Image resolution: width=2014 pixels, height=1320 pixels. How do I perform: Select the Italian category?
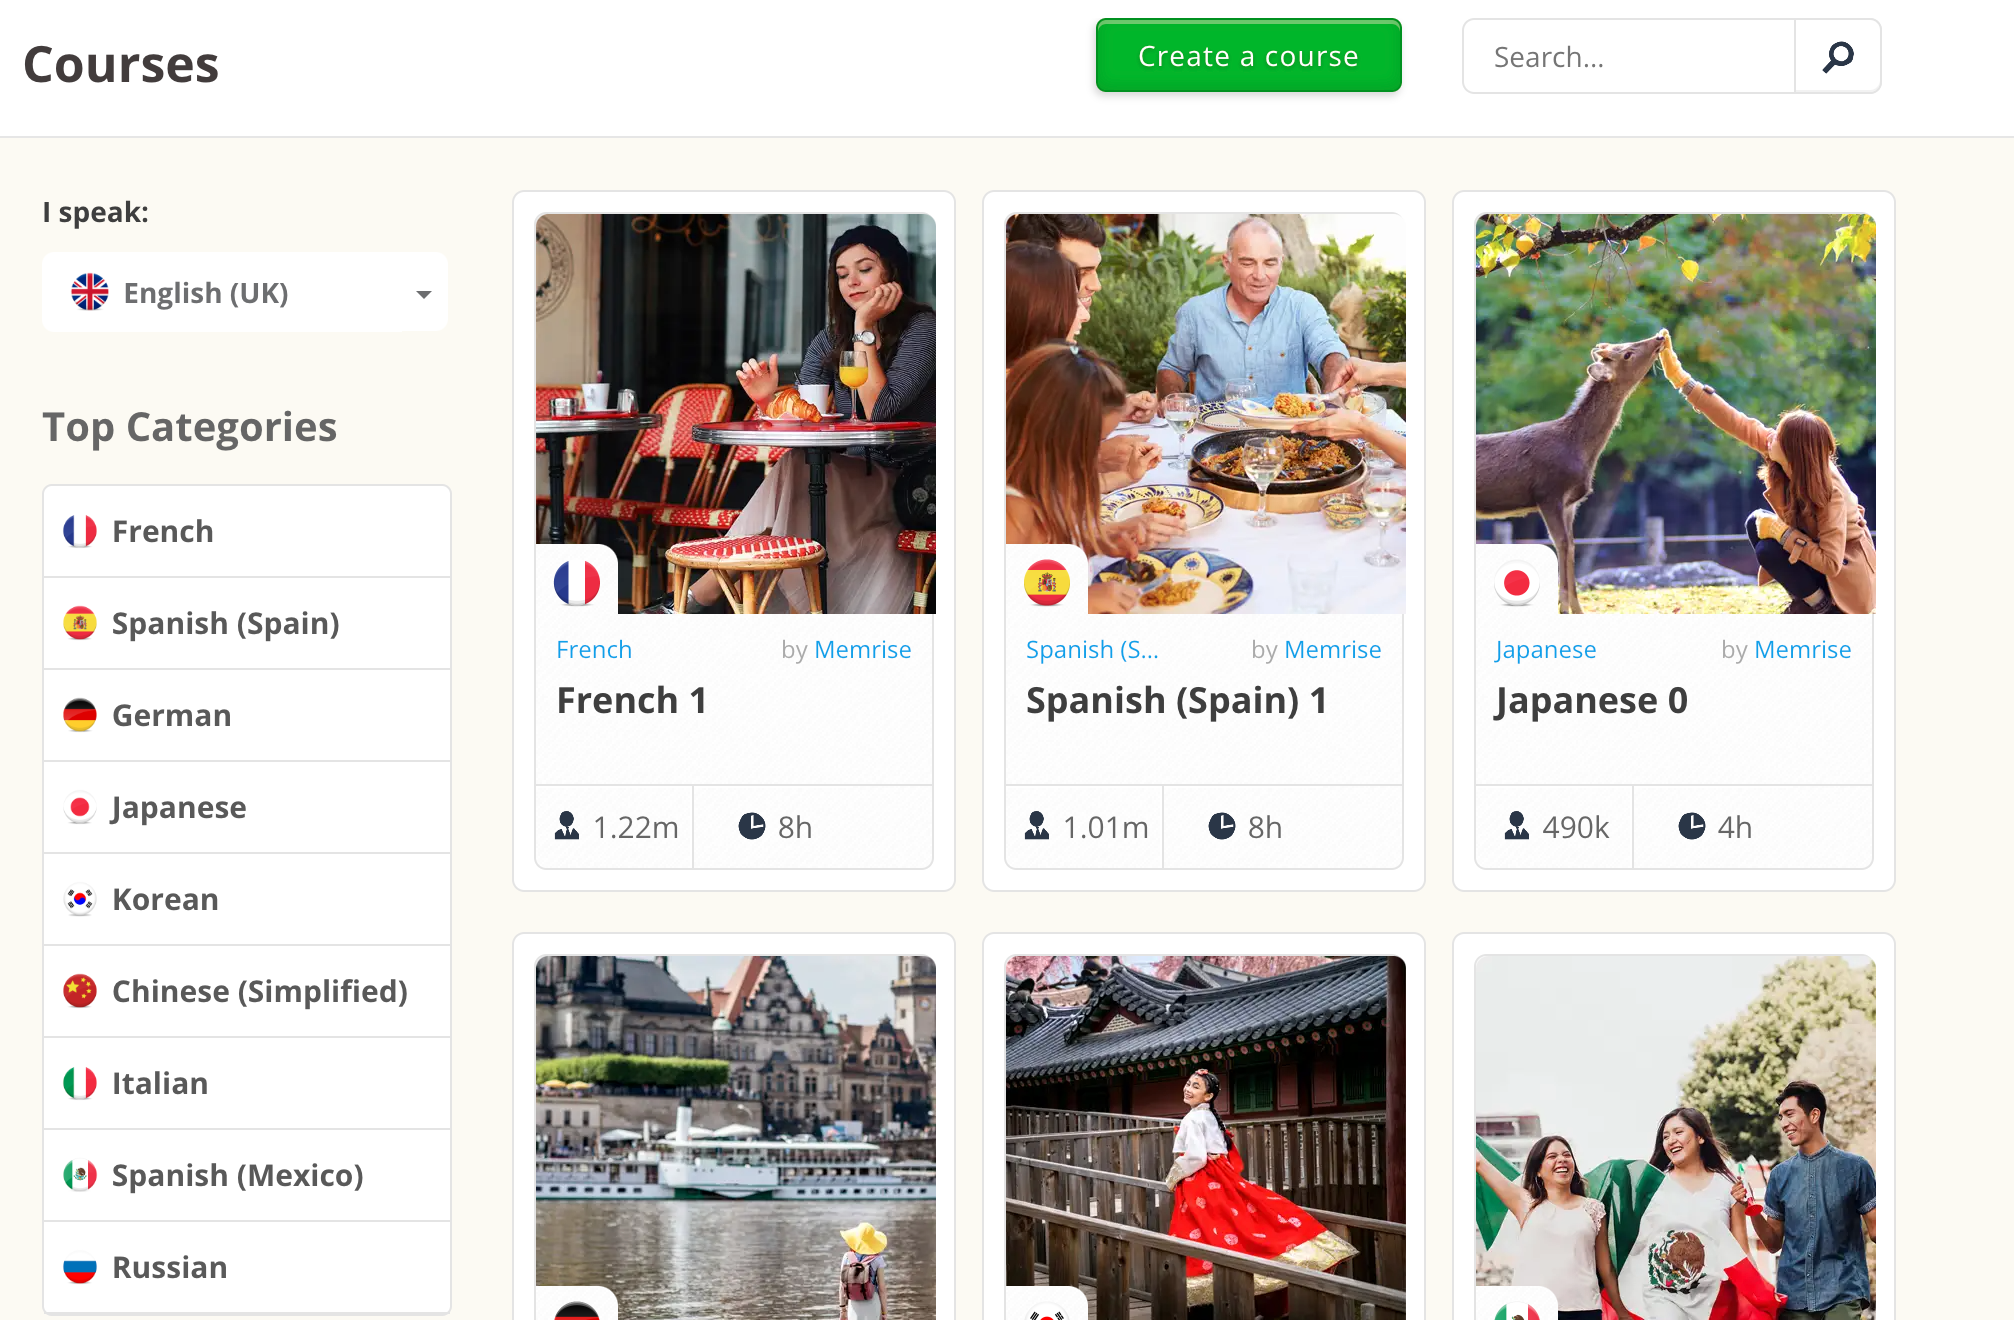click(x=159, y=1083)
